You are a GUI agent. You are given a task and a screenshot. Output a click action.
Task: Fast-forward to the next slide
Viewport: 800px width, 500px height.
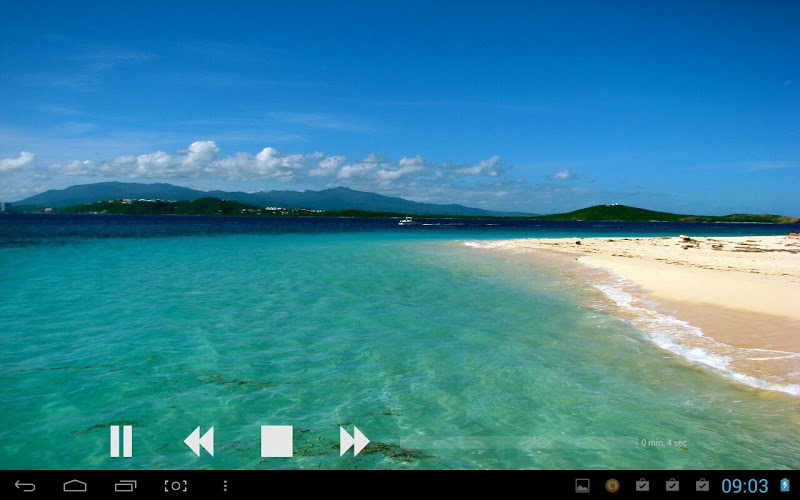355,441
